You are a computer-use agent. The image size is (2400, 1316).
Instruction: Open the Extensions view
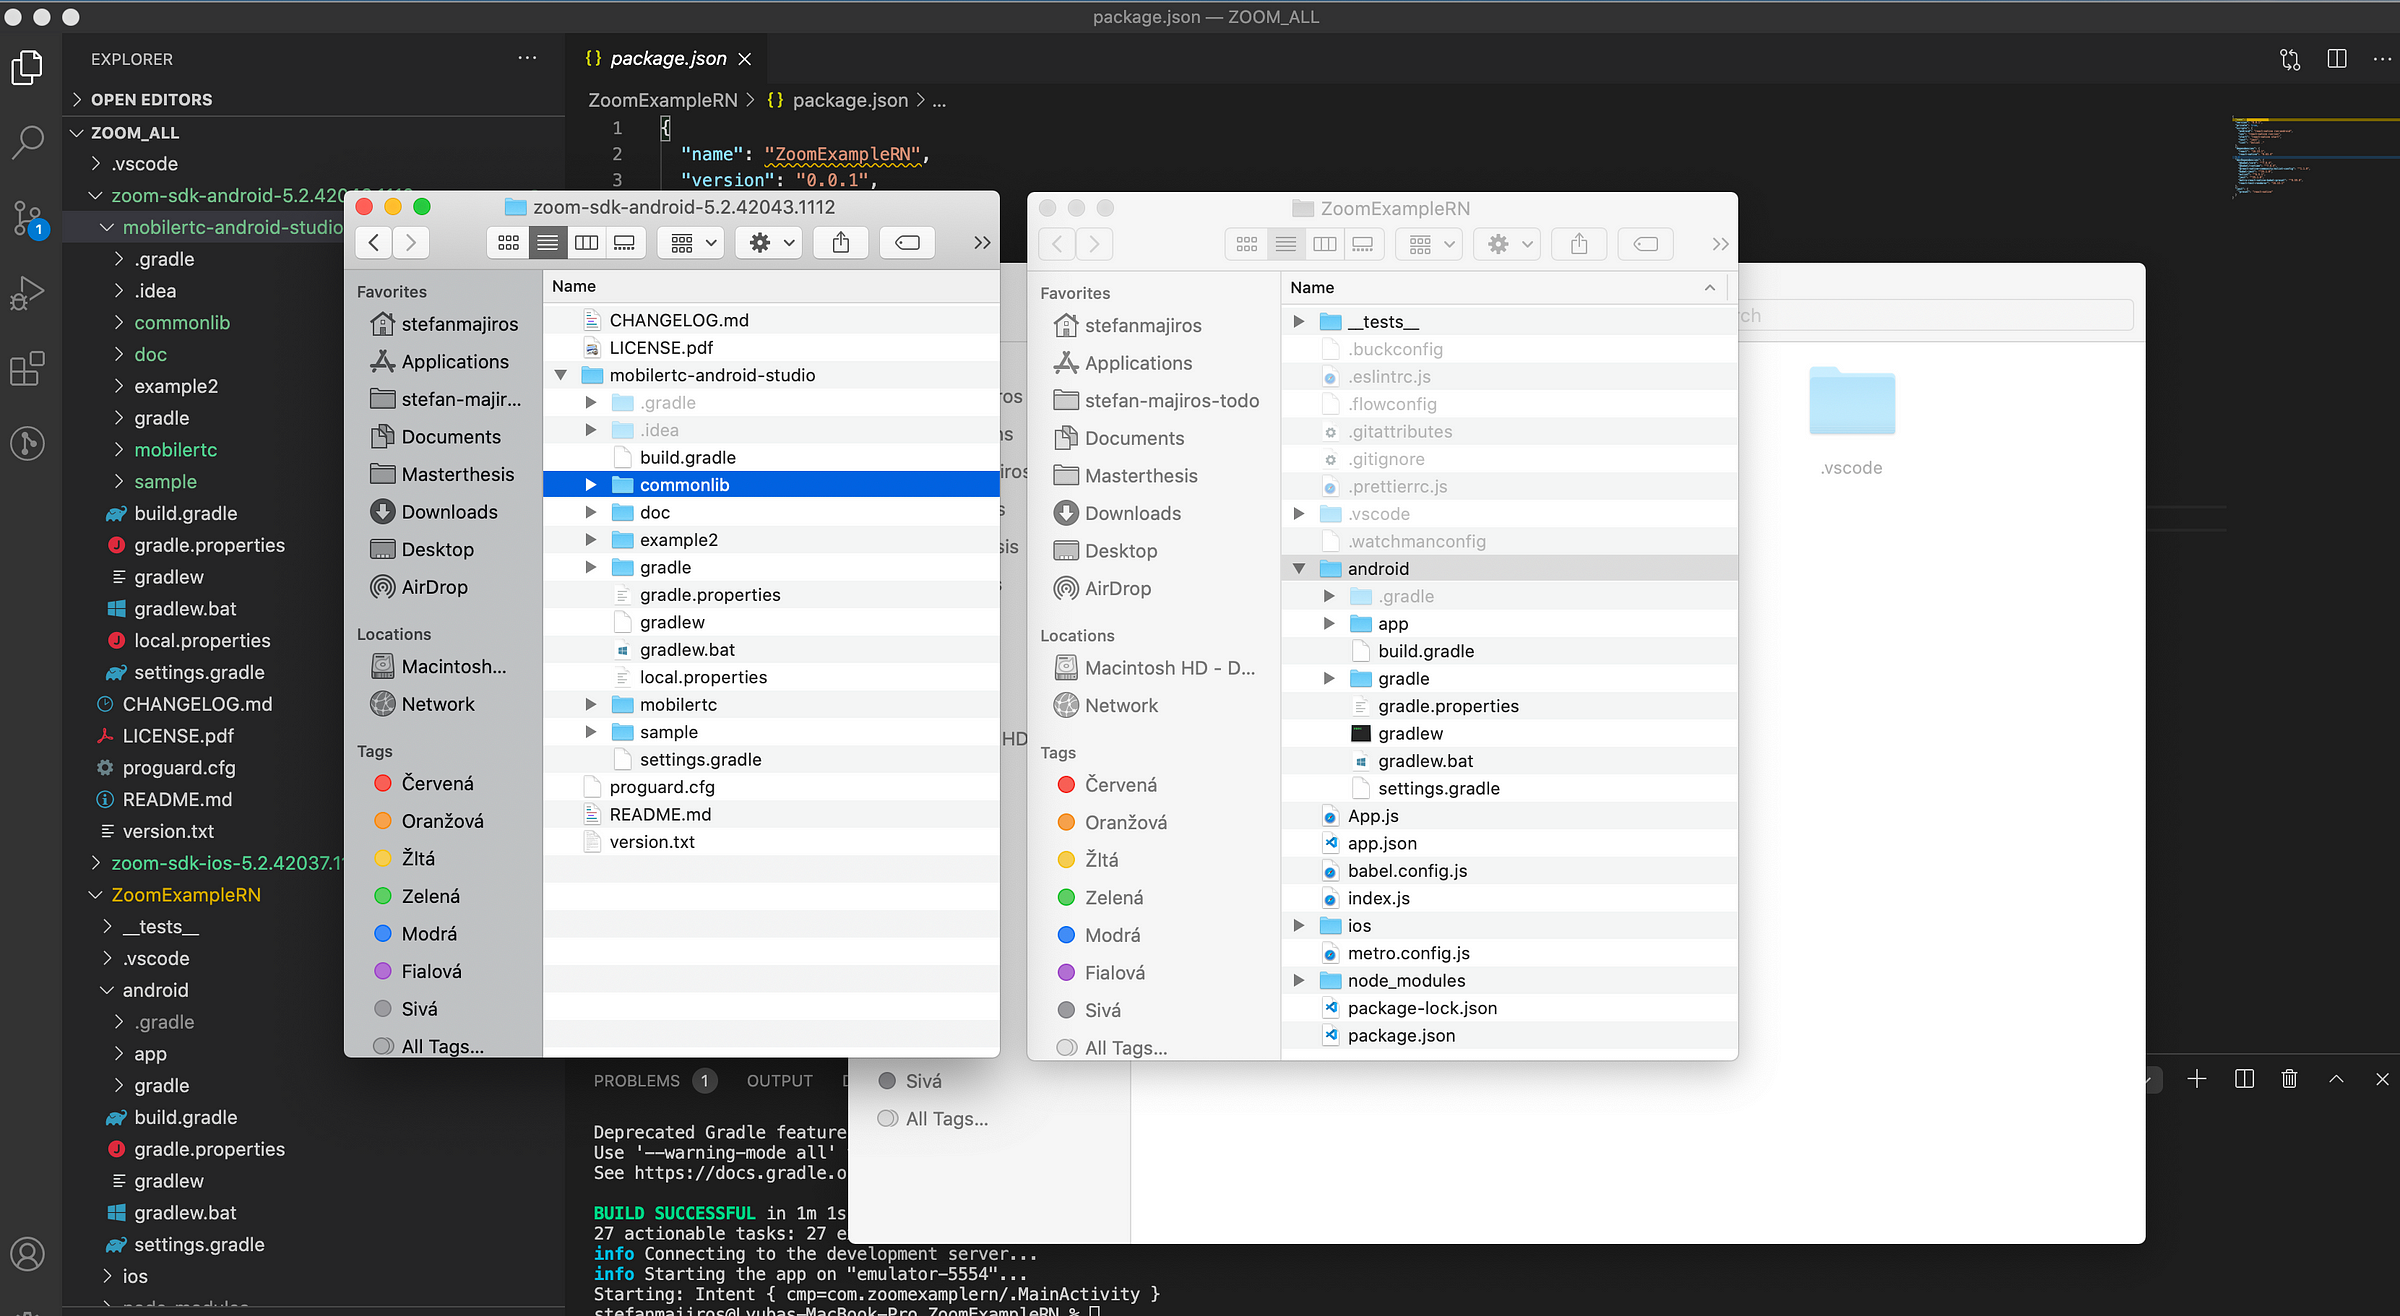point(28,368)
